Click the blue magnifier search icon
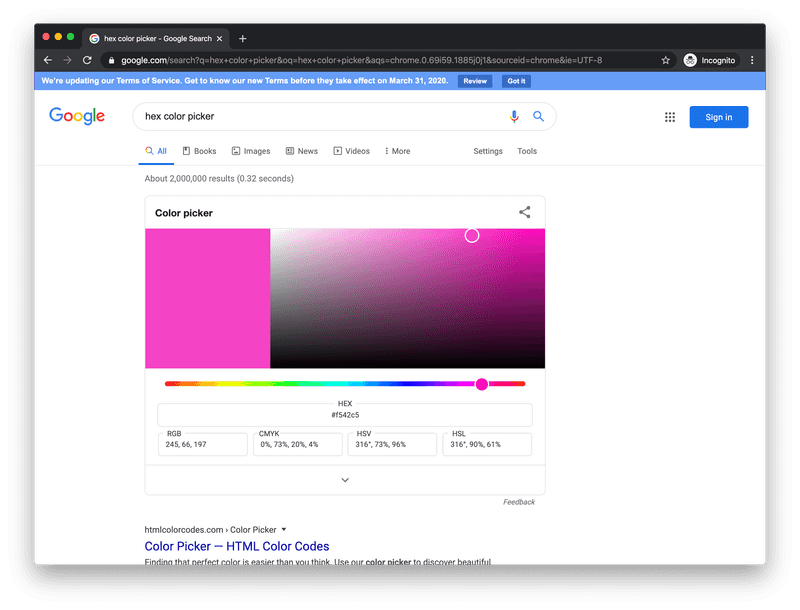This screenshot has width=800, height=610. coord(538,117)
